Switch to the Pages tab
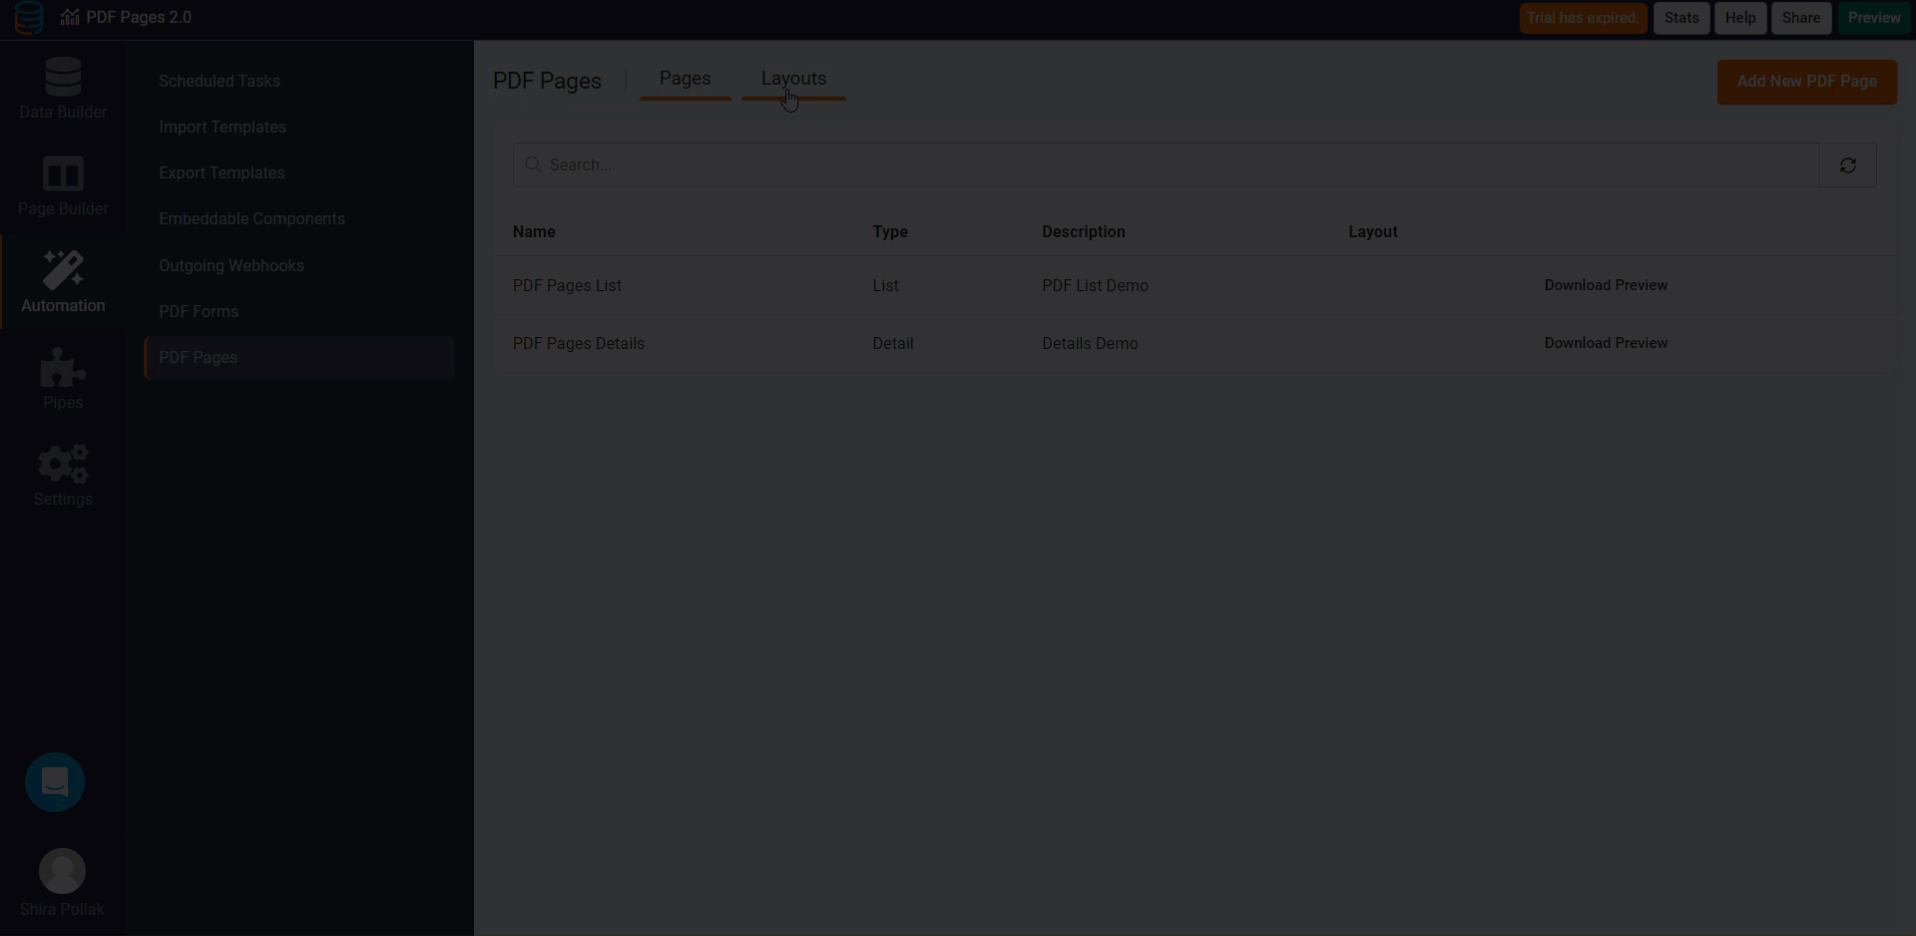The height and width of the screenshot is (936, 1916). point(685,79)
